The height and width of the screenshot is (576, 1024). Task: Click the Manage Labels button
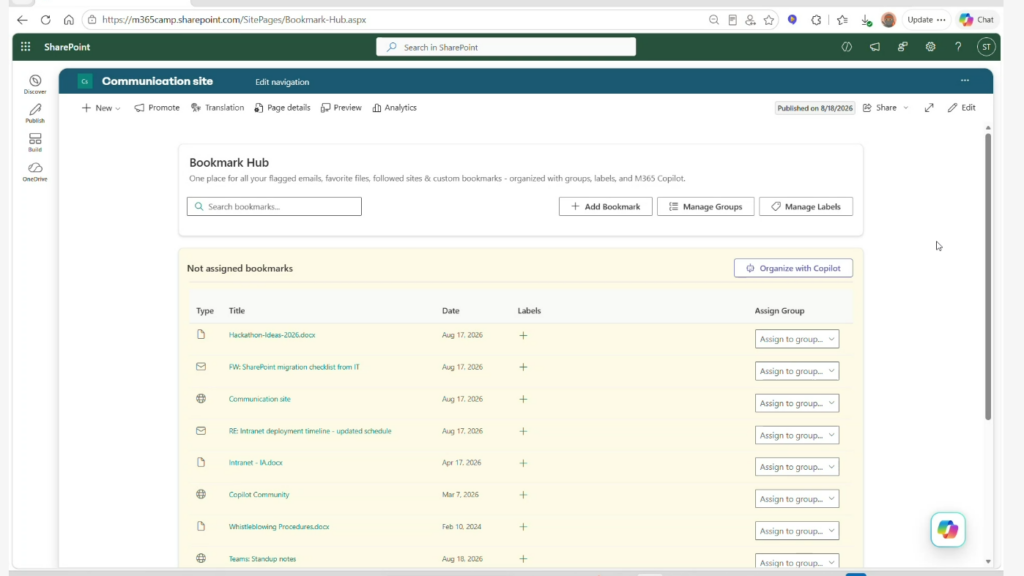(806, 206)
